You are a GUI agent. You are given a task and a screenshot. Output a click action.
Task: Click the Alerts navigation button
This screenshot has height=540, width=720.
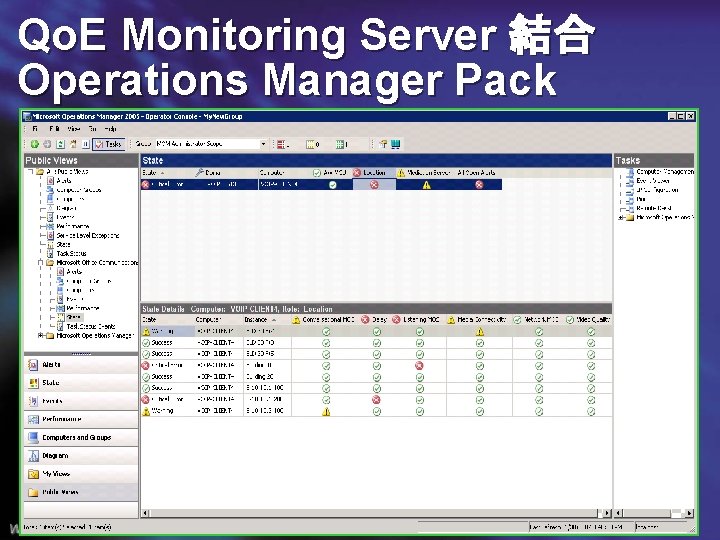click(x=81, y=365)
